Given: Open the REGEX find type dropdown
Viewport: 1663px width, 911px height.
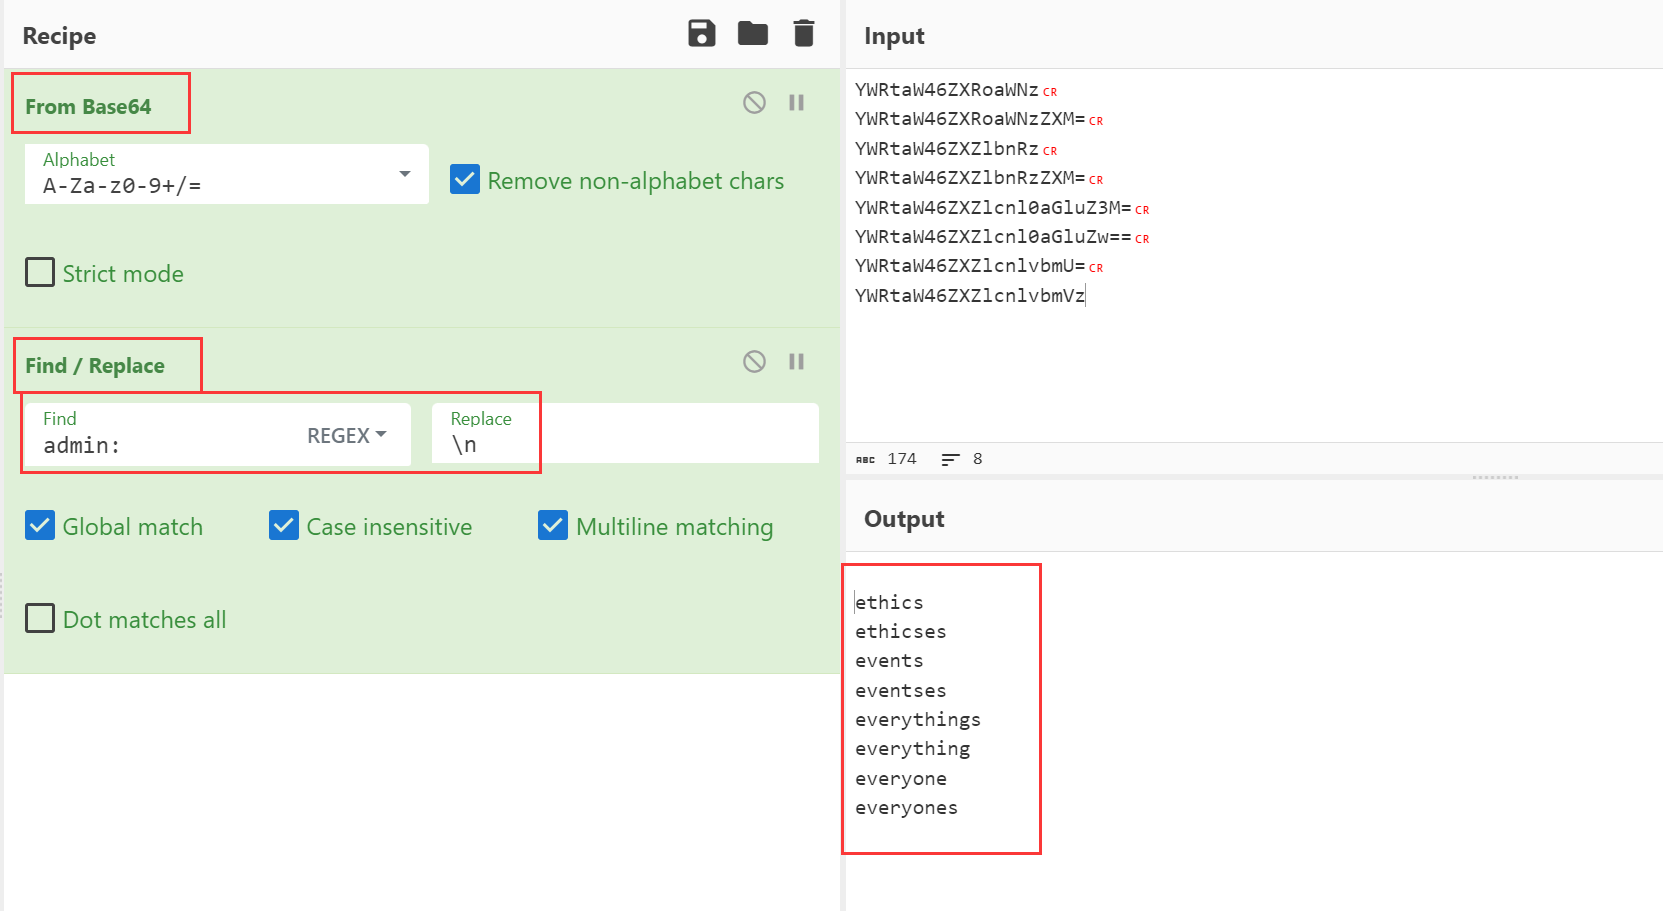Looking at the screenshot, I should pos(346,435).
